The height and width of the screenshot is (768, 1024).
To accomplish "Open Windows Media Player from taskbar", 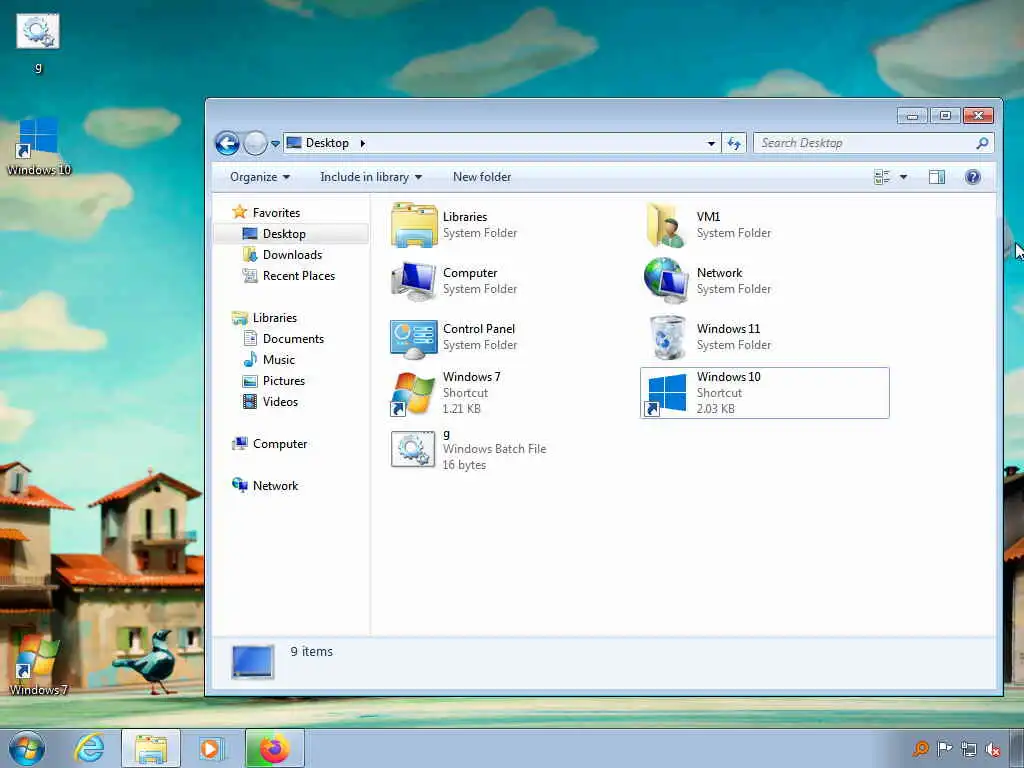I will coord(210,748).
